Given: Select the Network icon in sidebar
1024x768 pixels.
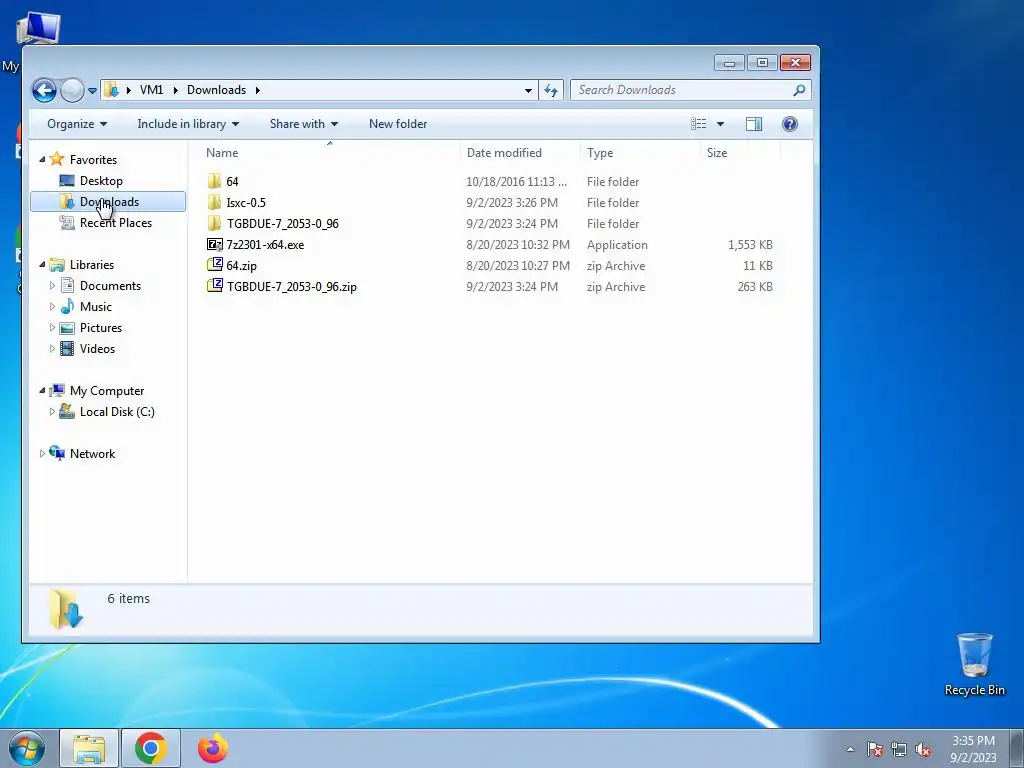Looking at the screenshot, I should tap(57, 453).
